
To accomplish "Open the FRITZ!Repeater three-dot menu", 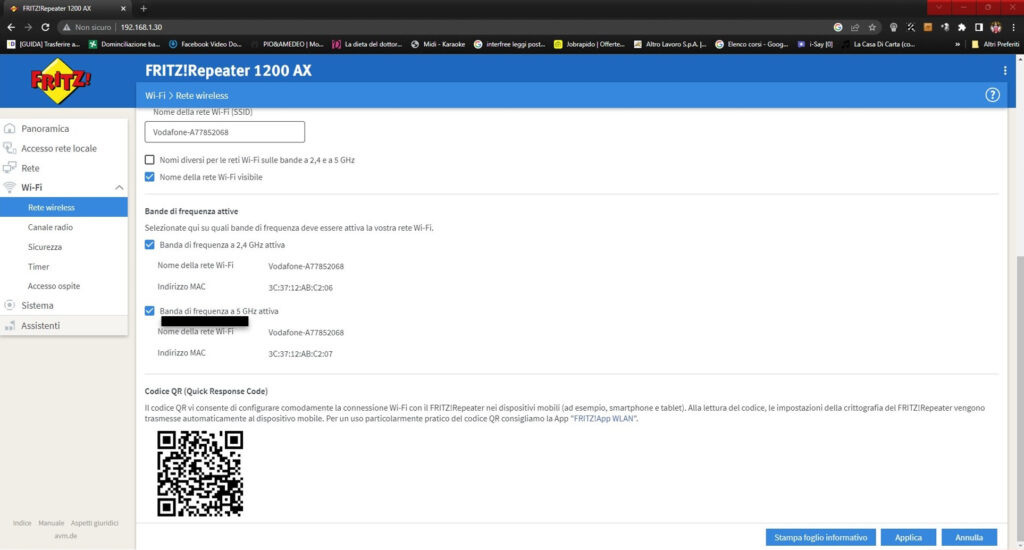I will (x=1005, y=71).
